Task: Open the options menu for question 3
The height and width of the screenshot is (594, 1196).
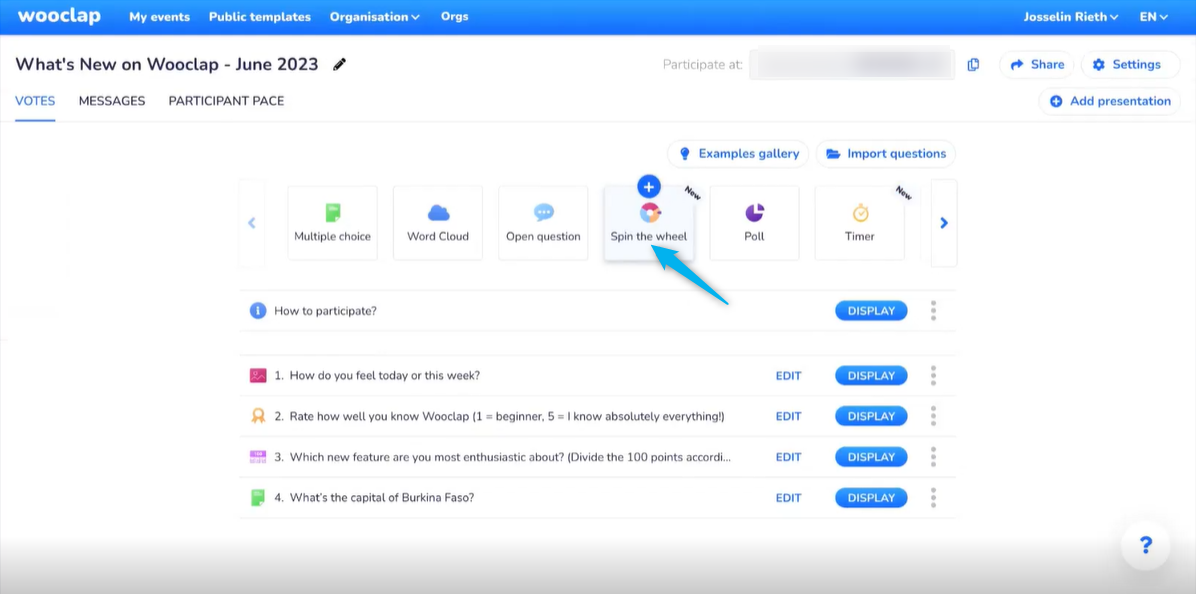Action: (x=933, y=457)
